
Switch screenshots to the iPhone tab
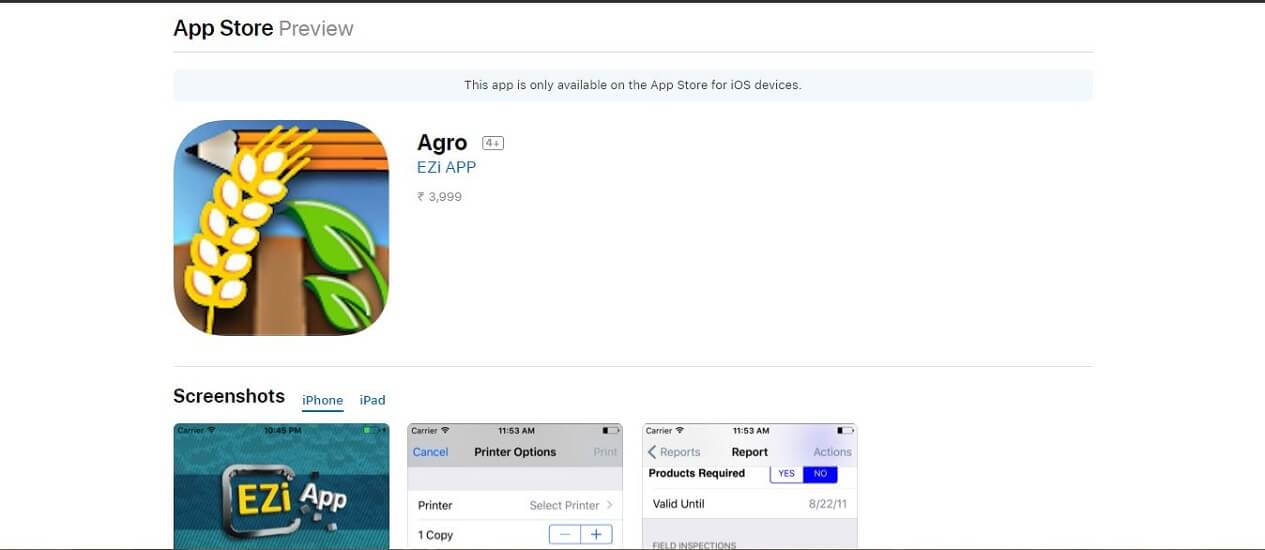coord(323,400)
